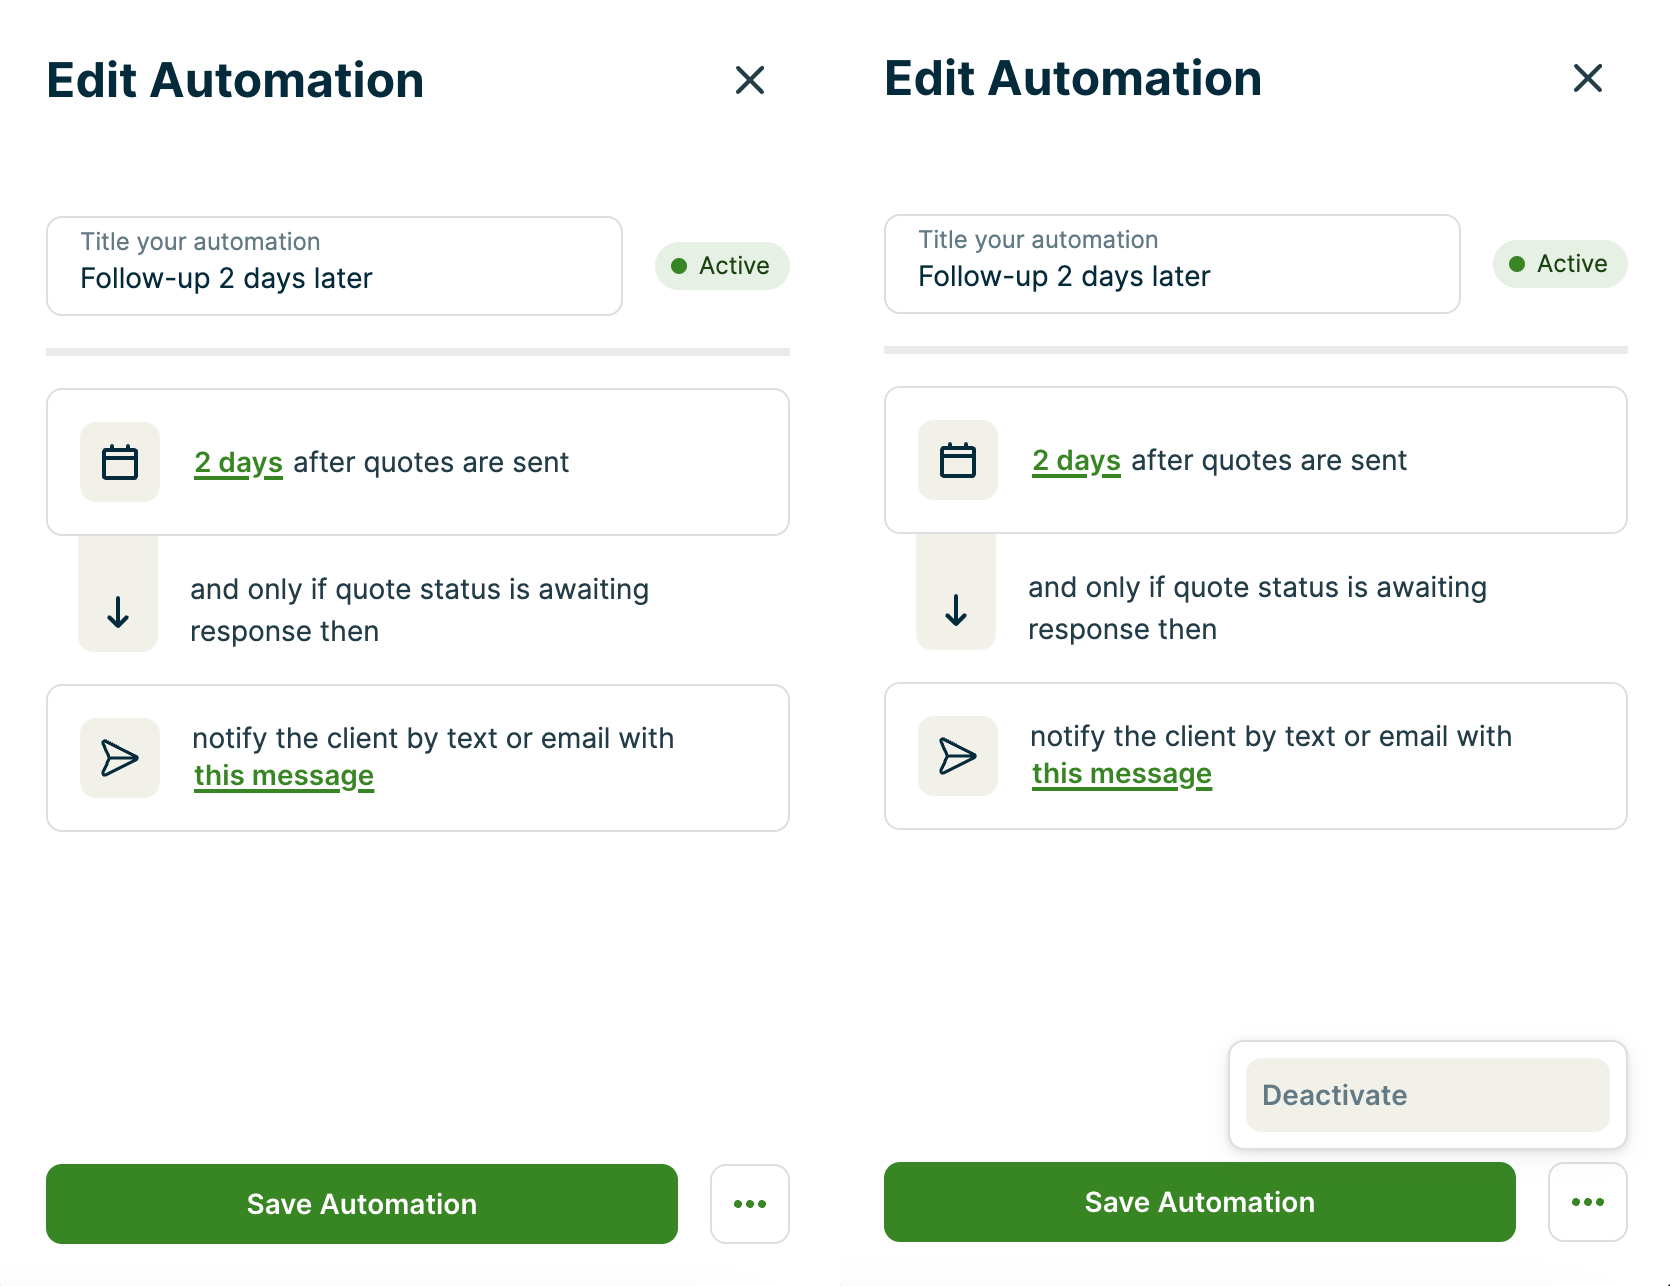The height and width of the screenshot is (1286, 1670).
Task: Focus the automation title field in left panel
Action: pos(334,267)
